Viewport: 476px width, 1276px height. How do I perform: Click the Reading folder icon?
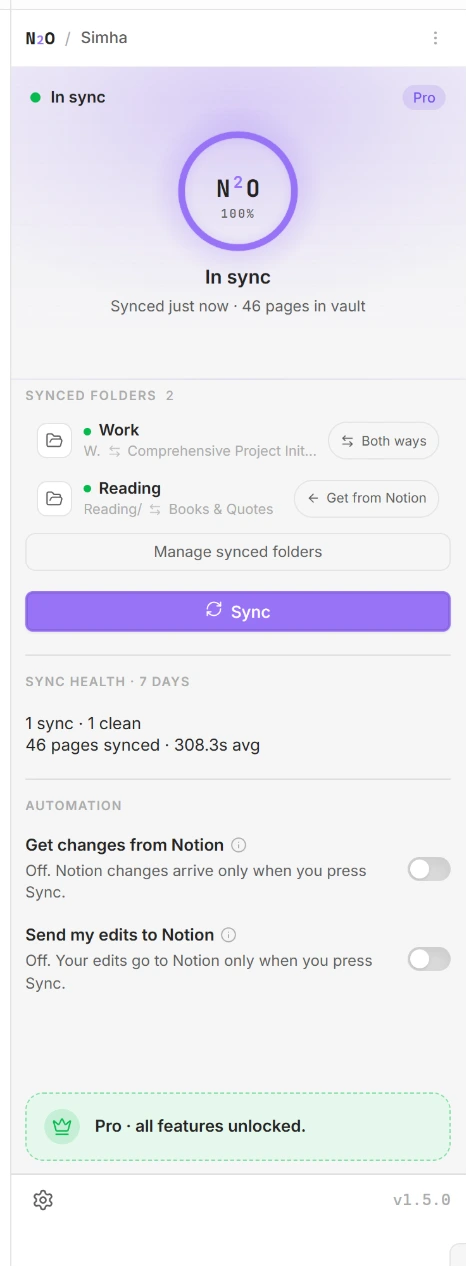tap(54, 498)
